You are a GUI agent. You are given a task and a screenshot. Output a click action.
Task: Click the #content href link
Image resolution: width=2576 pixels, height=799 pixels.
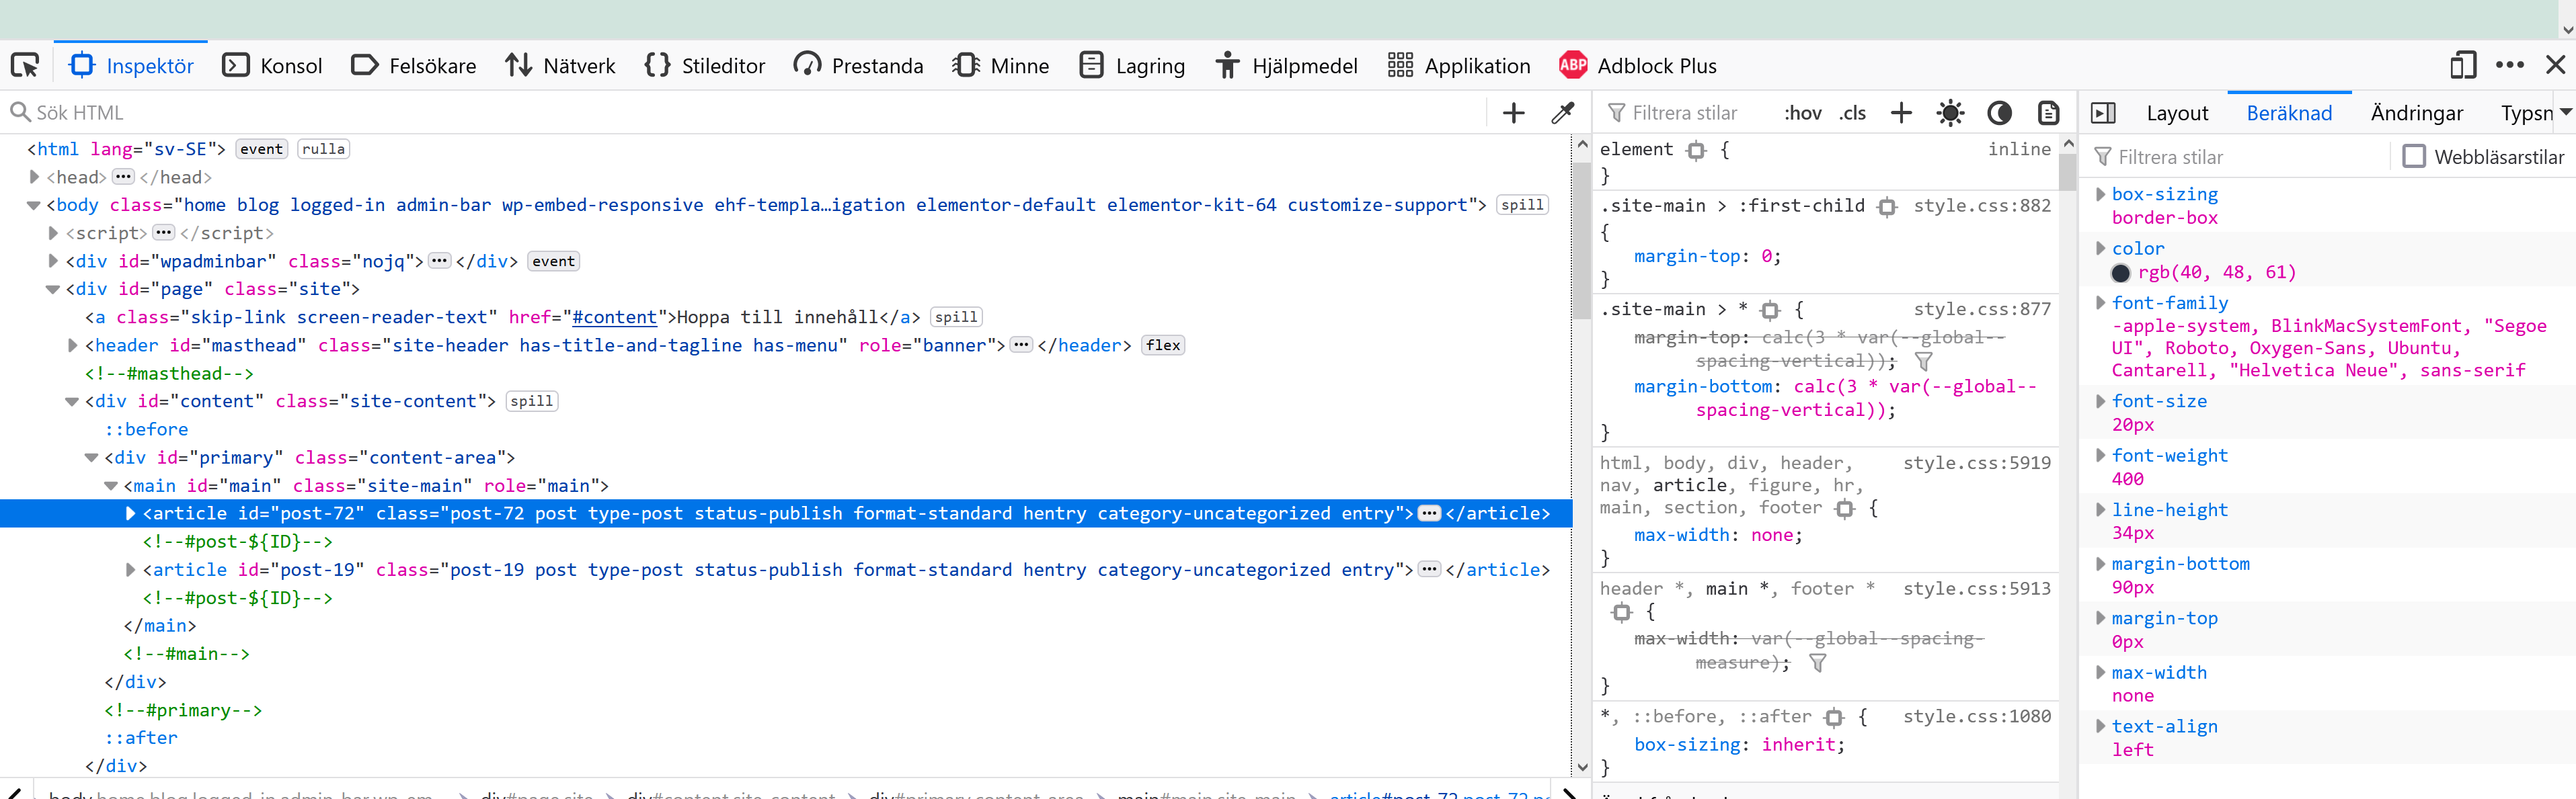click(x=614, y=317)
